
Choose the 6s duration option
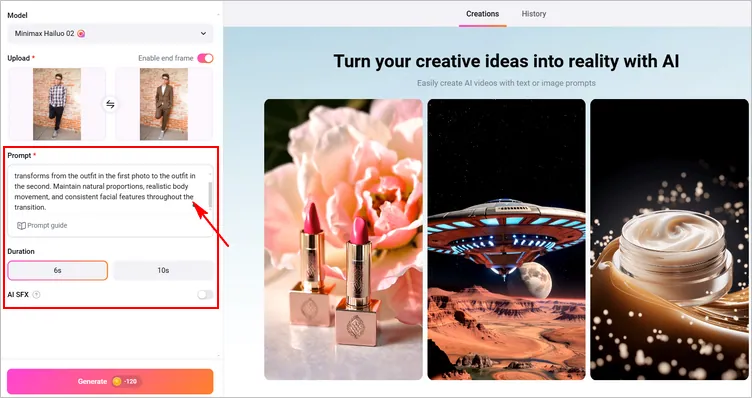pyautogui.click(x=58, y=270)
